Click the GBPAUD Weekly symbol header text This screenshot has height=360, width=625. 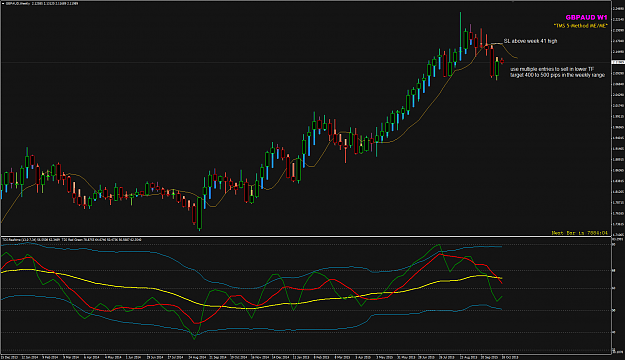pos(41,4)
